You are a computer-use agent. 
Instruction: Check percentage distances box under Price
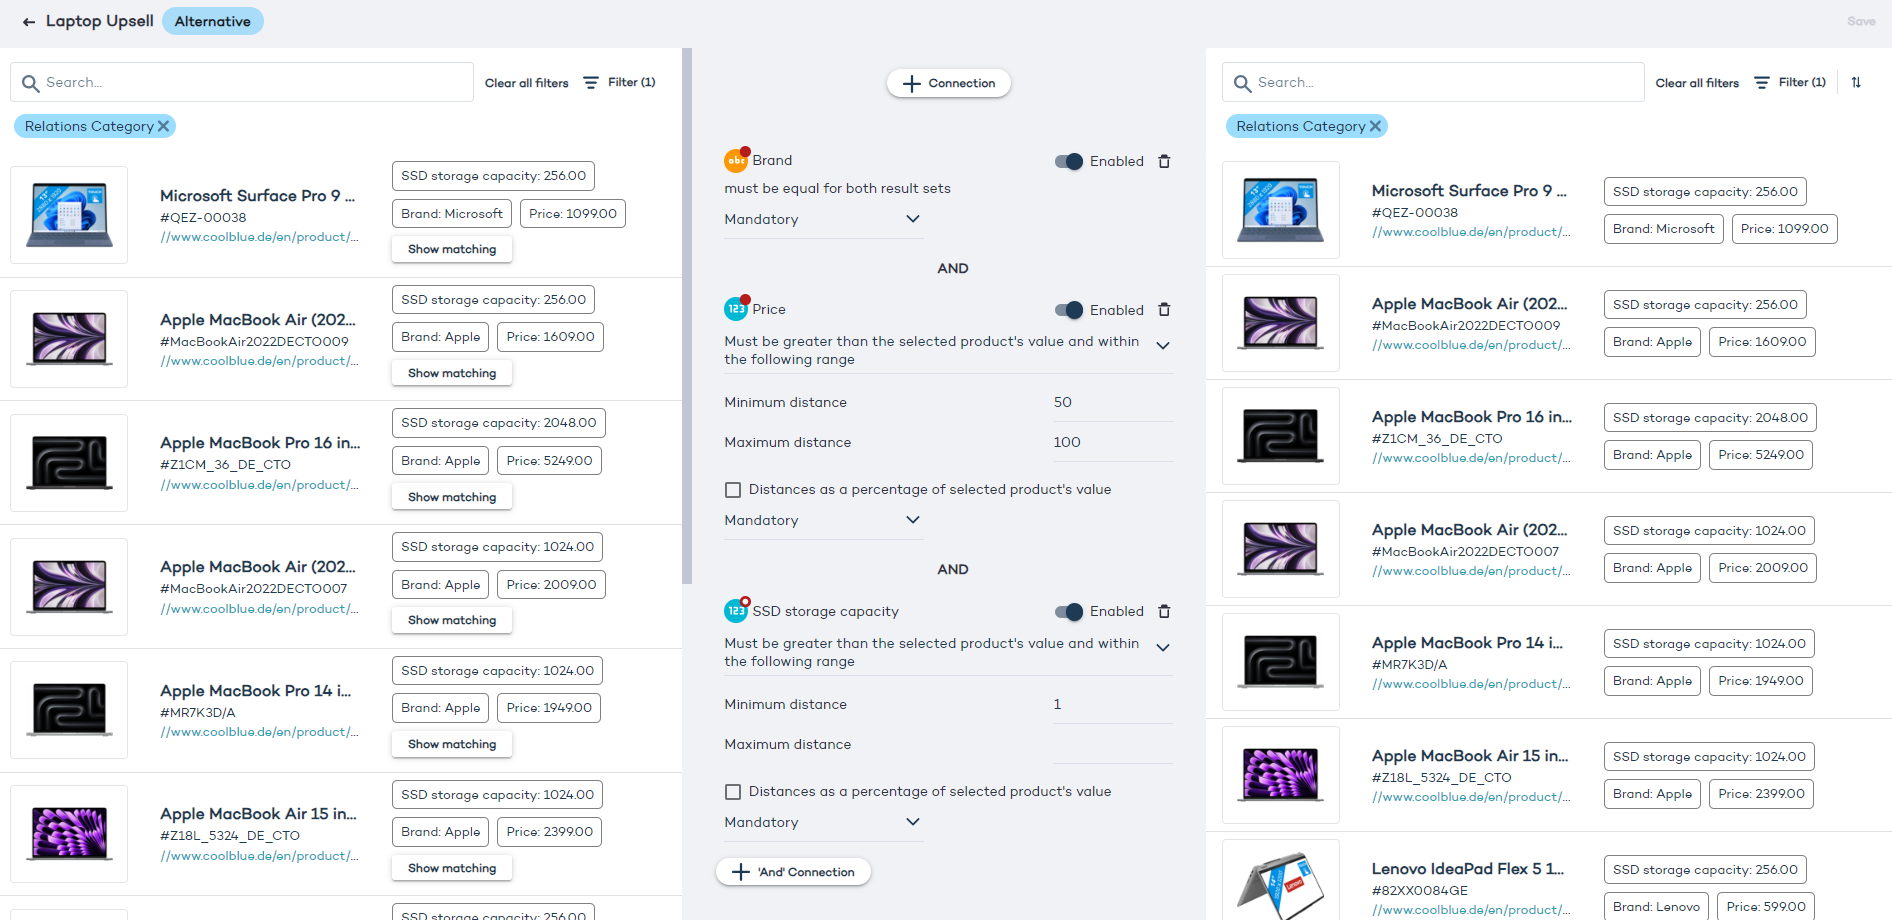click(733, 490)
